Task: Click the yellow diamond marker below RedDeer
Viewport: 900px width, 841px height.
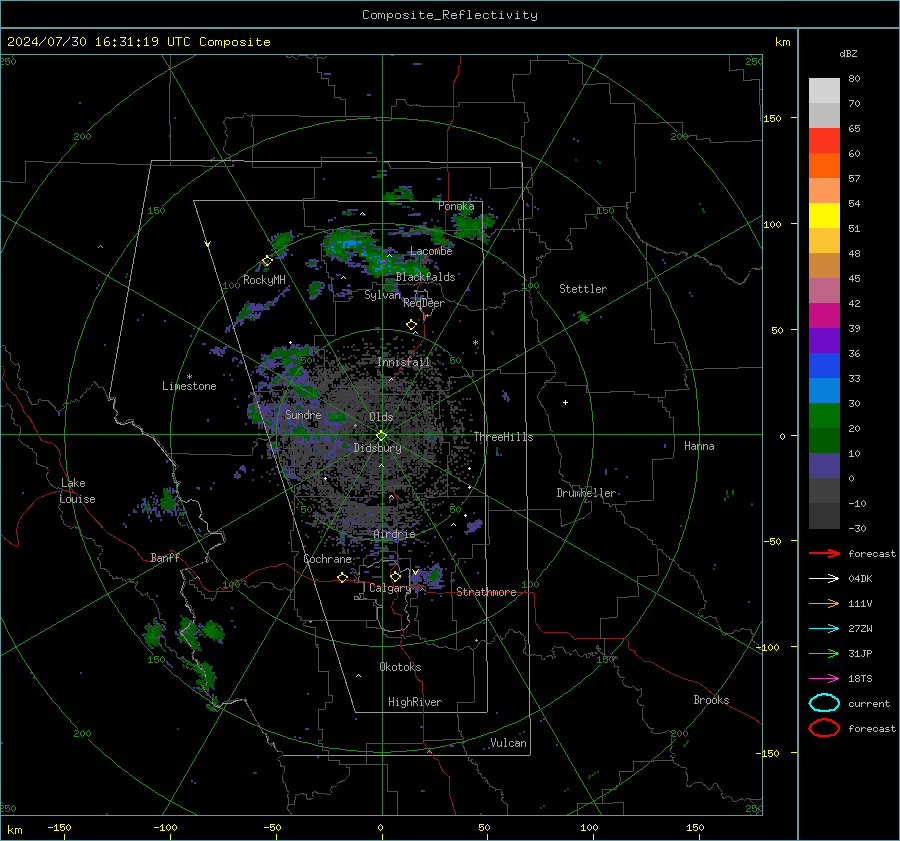Action: coord(411,325)
